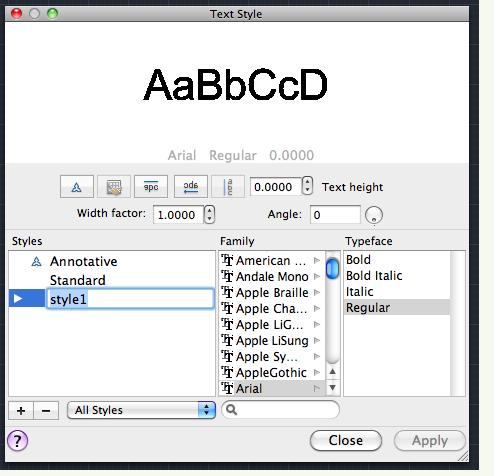Click the Angle dial control
494x476 pixels.
click(x=374, y=215)
